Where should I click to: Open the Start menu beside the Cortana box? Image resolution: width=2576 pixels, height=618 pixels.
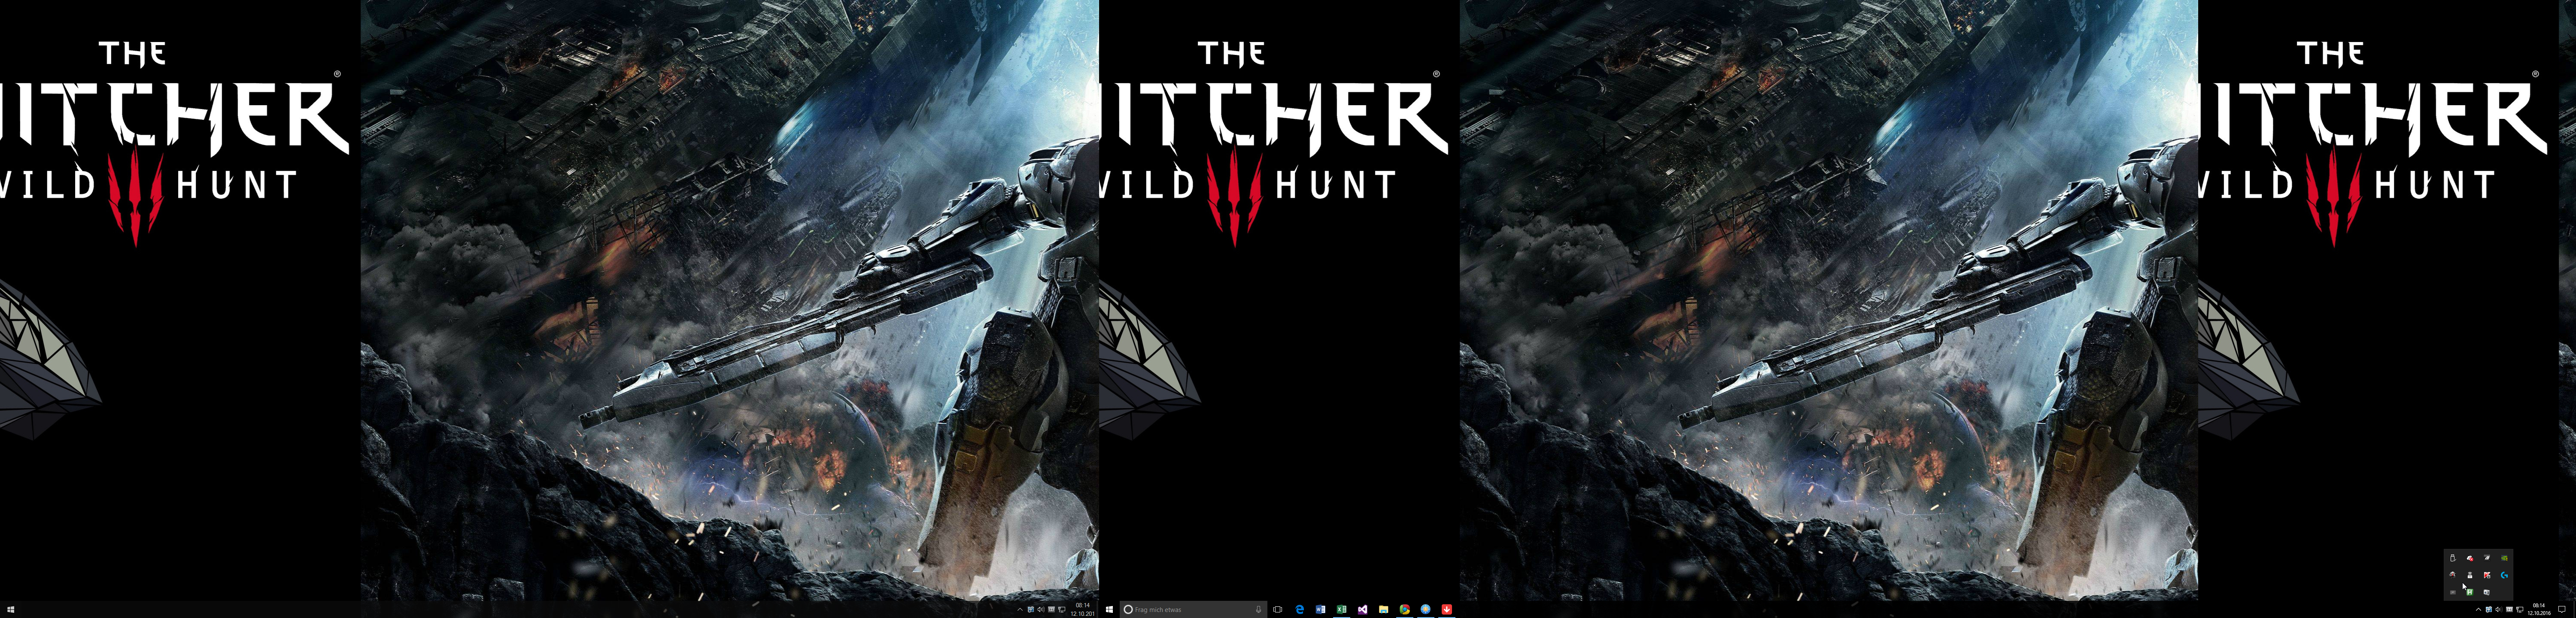[1110, 609]
